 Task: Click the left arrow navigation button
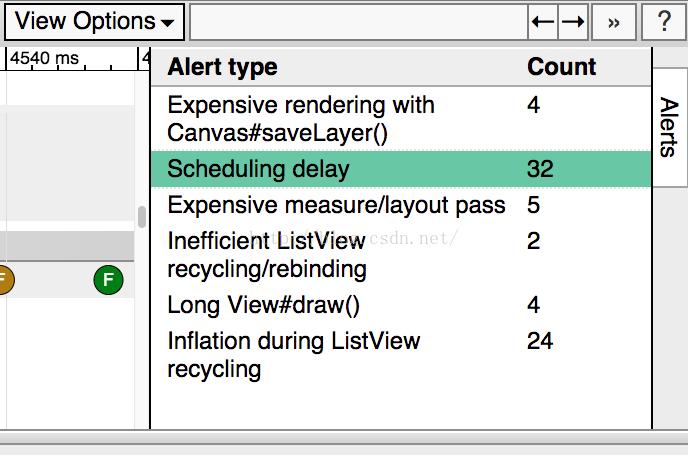click(x=543, y=21)
